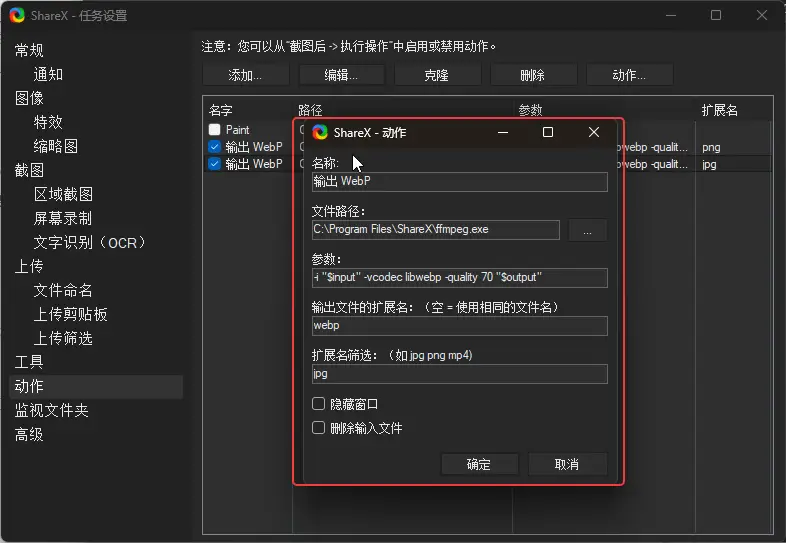Open the 截图 settings section
786x543 pixels.
(29, 170)
